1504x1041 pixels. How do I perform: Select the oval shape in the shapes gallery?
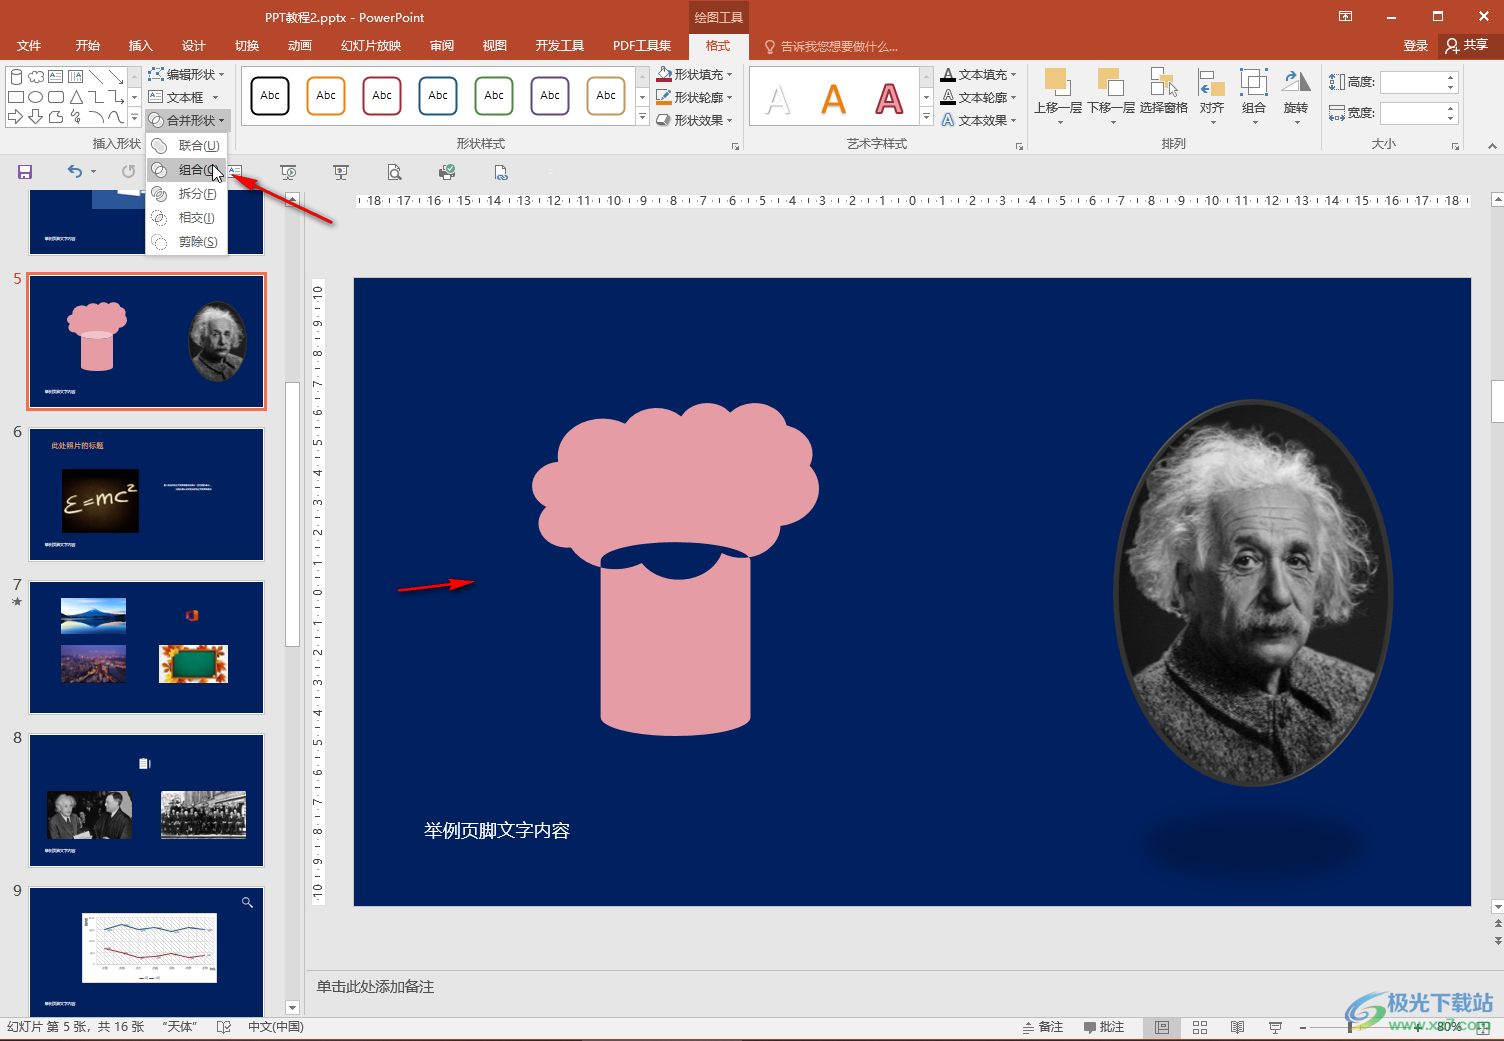[35, 97]
